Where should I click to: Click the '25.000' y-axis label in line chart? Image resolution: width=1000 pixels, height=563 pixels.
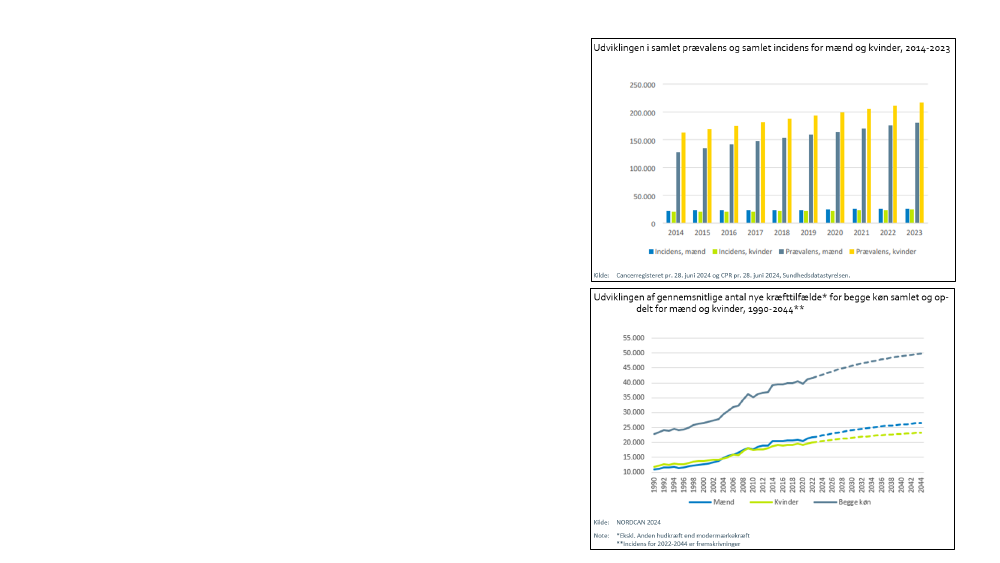pyautogui.click(x=633, y=427)
